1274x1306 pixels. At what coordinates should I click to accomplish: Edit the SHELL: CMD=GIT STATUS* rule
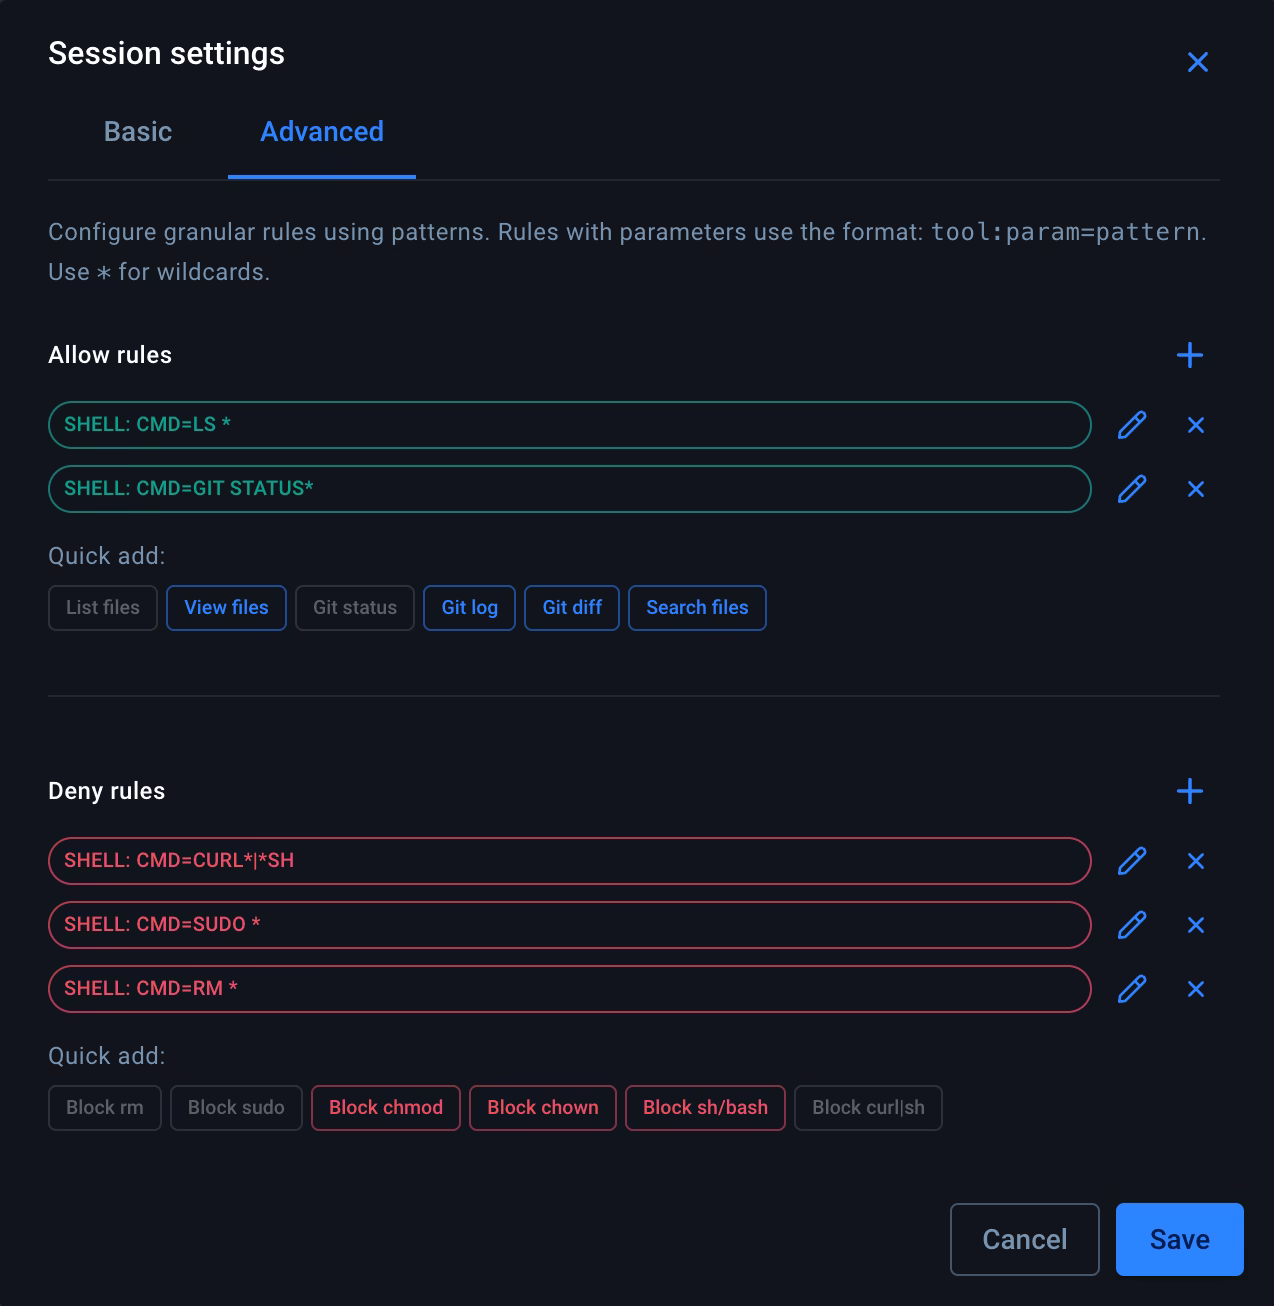click(1131, 489)
